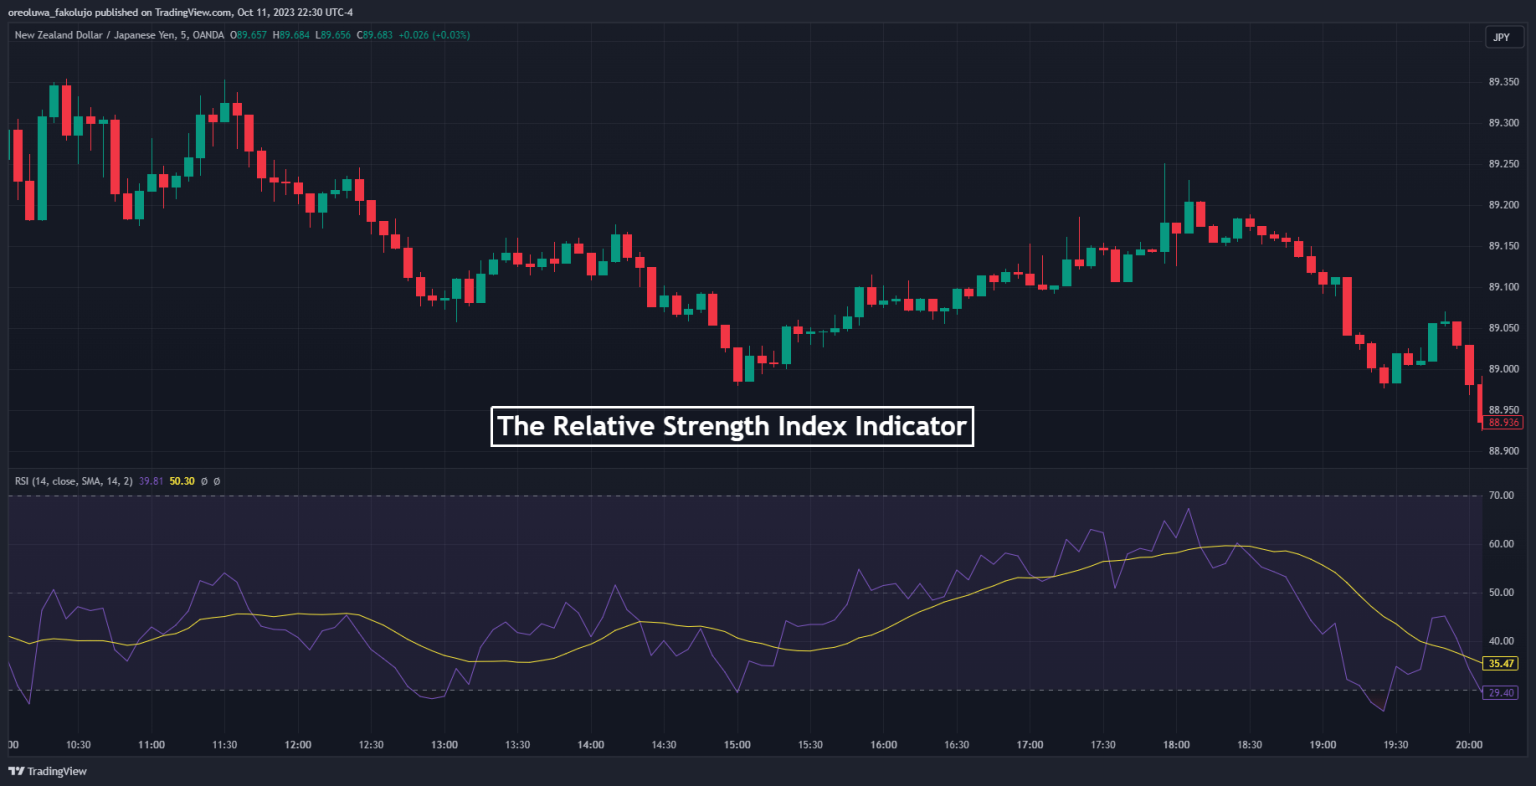Toggle the purple RSI value 39.81 in legend

point(149,481)
